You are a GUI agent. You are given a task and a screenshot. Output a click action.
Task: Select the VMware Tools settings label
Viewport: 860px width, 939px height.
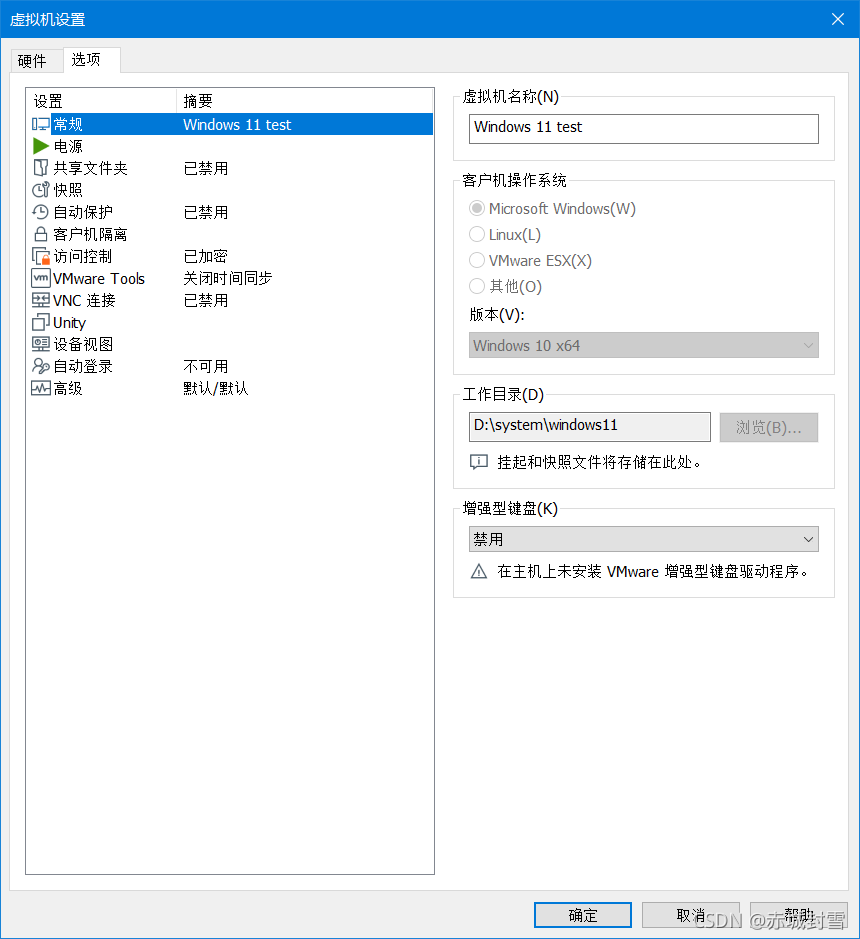99,278
